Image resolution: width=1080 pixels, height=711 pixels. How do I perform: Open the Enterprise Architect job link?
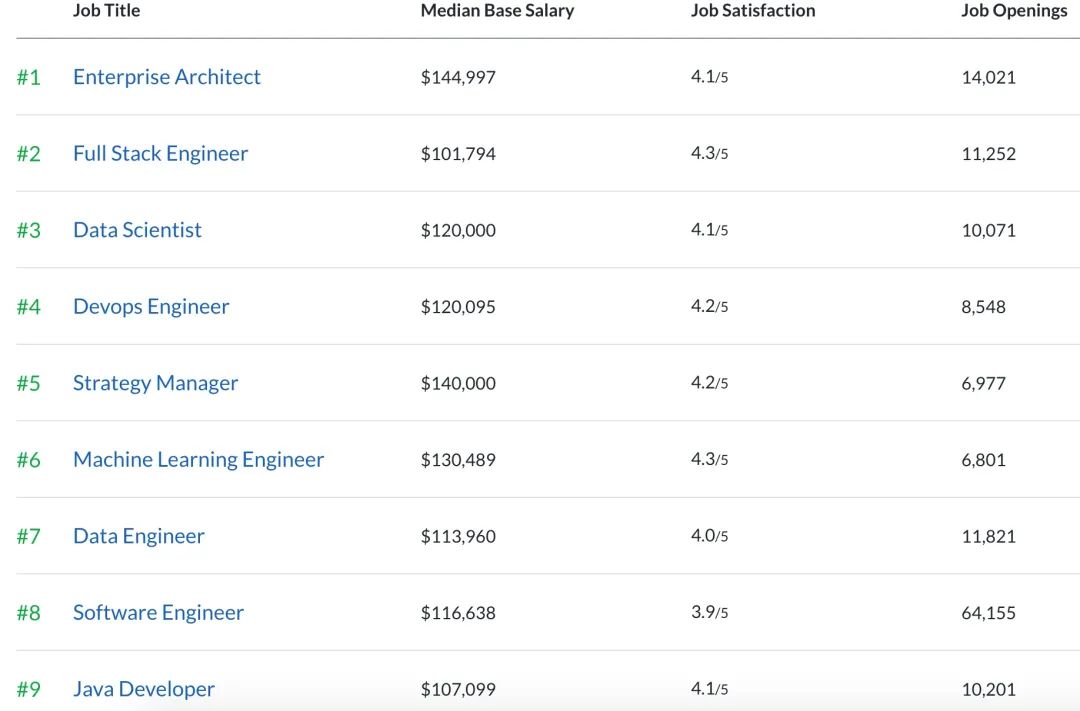[166, 77]
